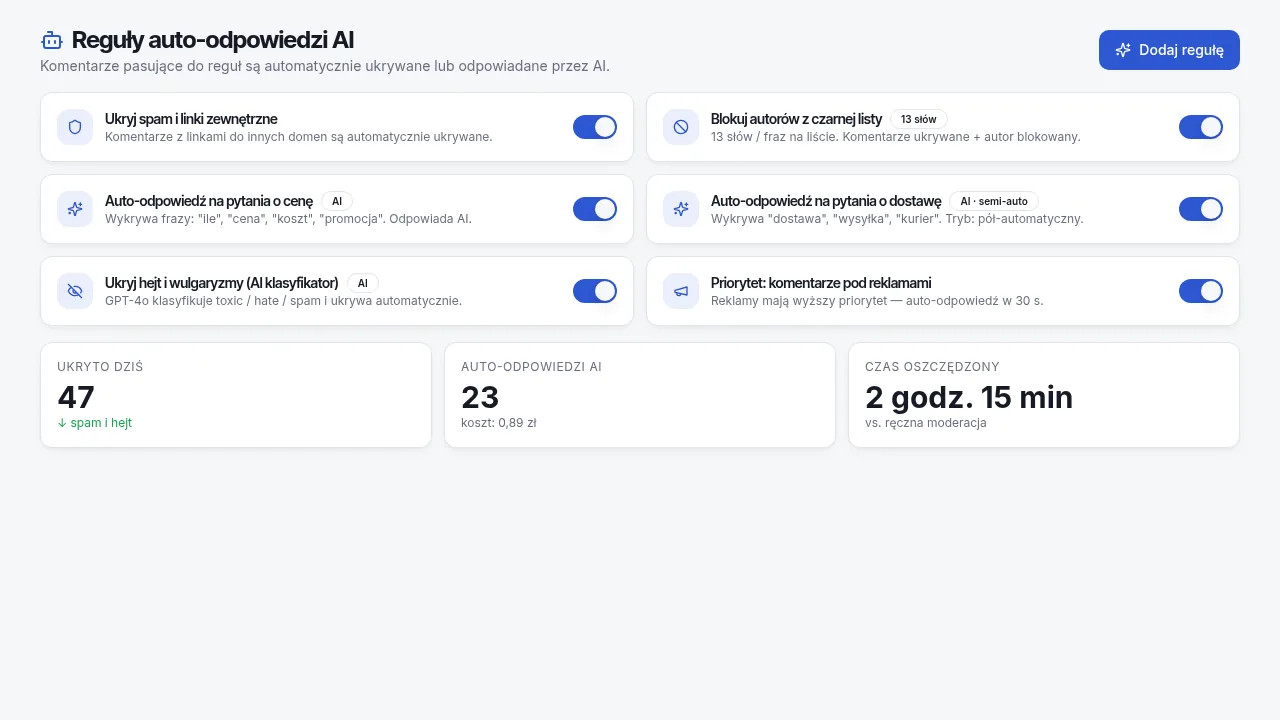Select Auto-odpowiedź na pytania o dostawę title
This screenshot has width=1280, height=720.
pyautogui.click(x=826, y=201)
